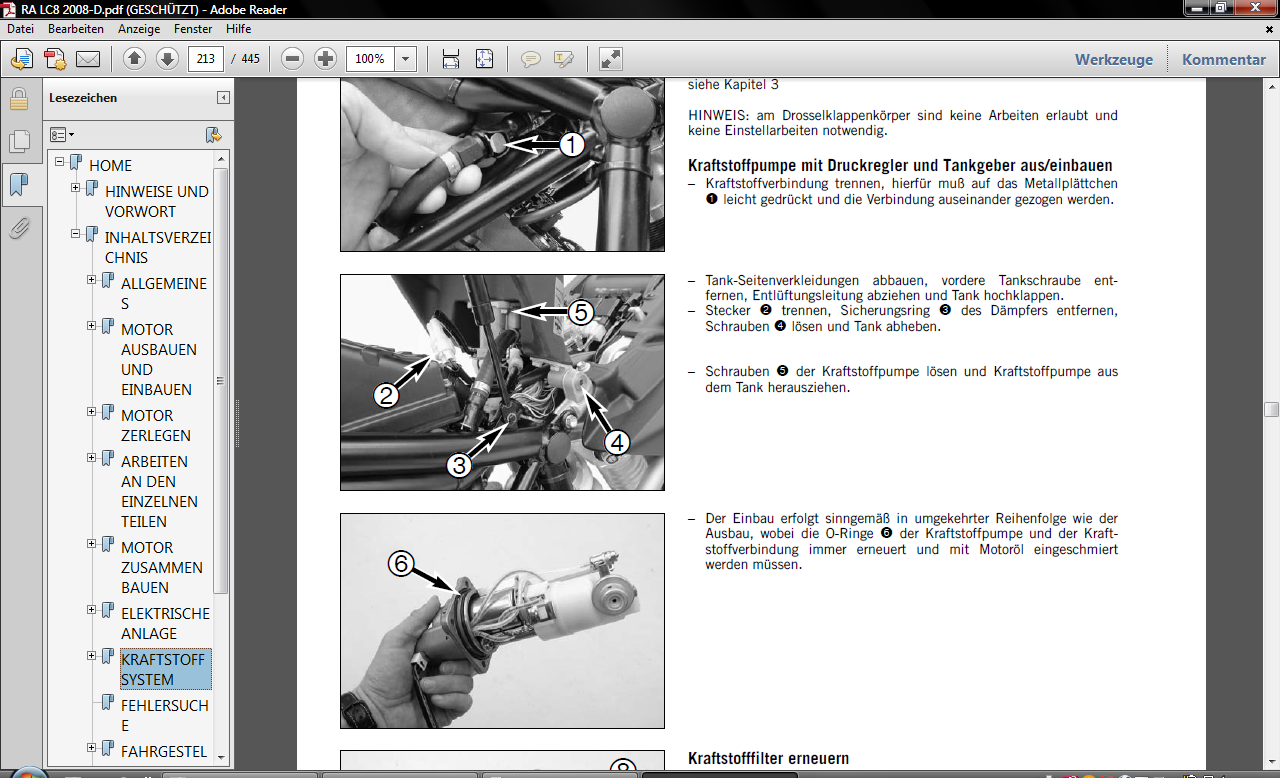This screenshot has height=778, width=1280.
Task: Open the Kommentar pane
Action: tap(1223, 59)
